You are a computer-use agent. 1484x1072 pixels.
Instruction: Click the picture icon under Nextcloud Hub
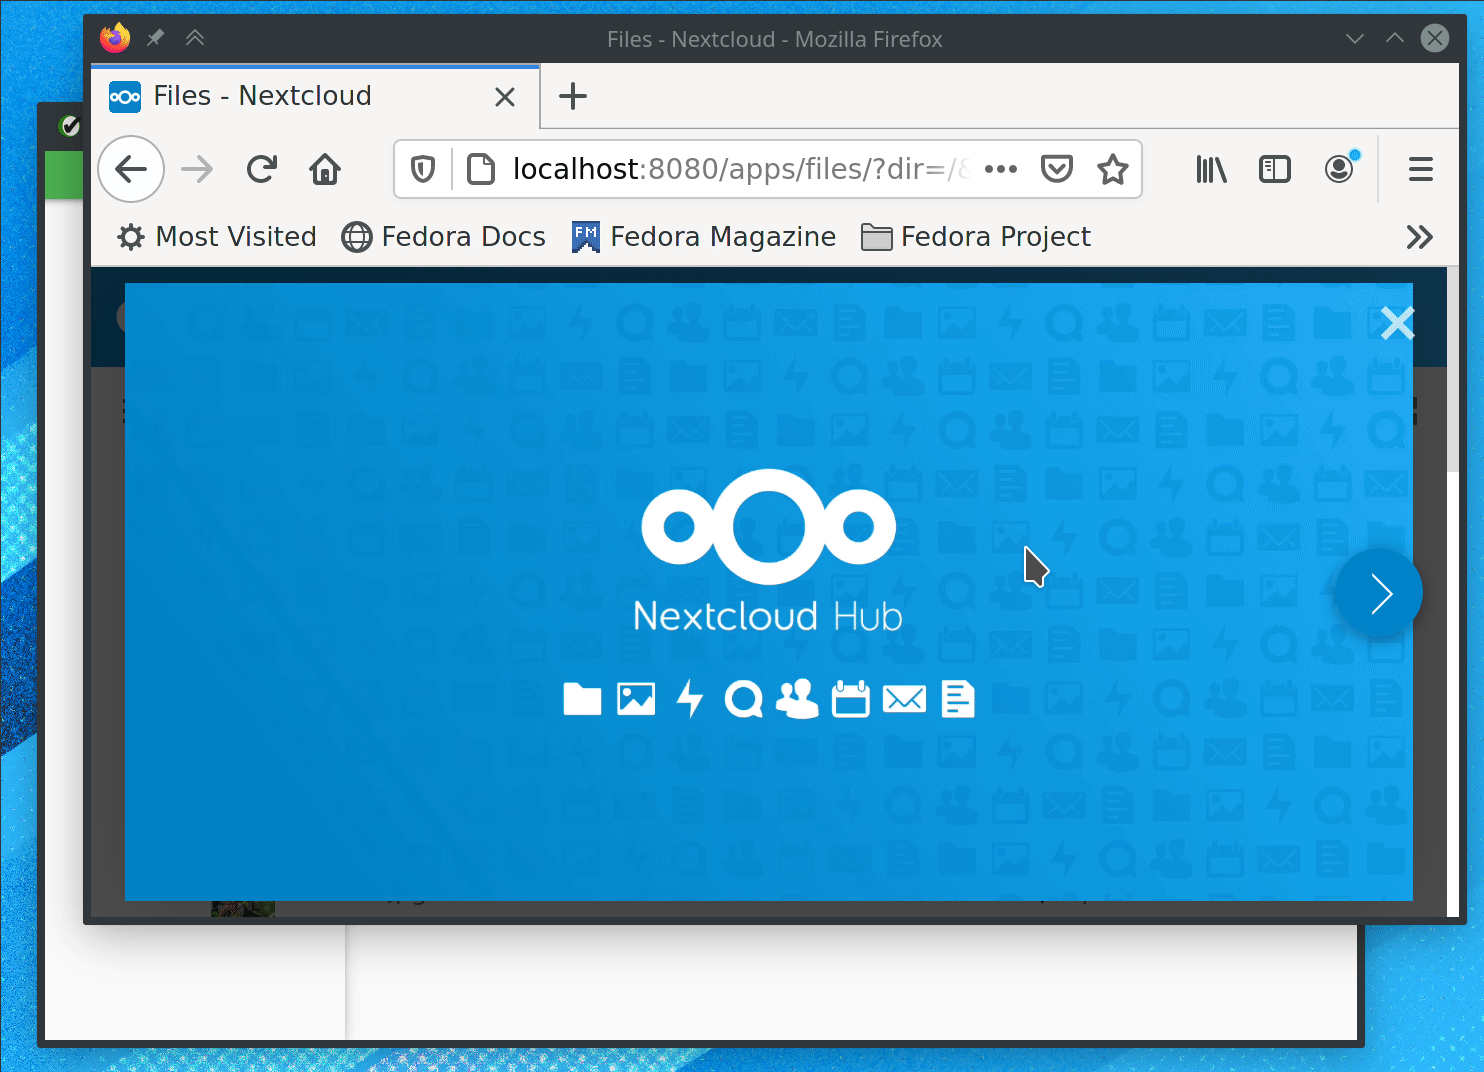tap(636, 699)
